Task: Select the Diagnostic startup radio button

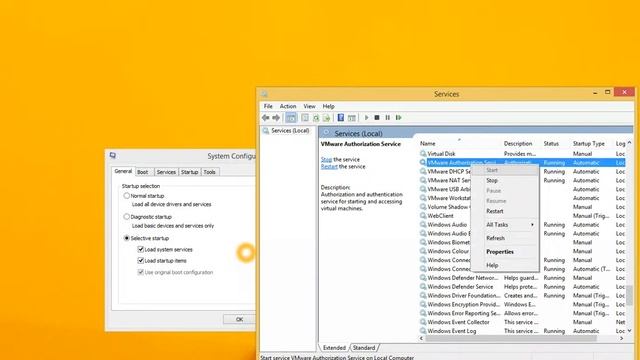Action: point(127,217)
